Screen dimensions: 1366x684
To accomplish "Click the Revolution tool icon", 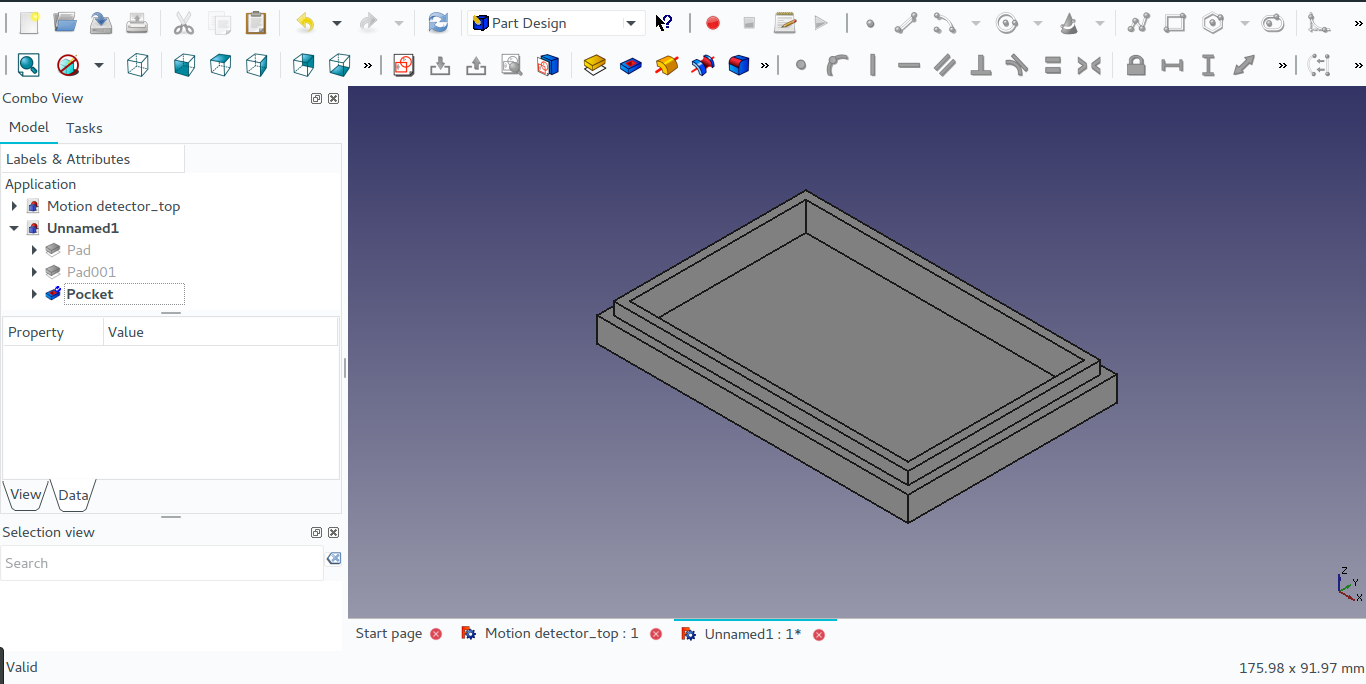I will pyautogui.click(x=667, y=66).
